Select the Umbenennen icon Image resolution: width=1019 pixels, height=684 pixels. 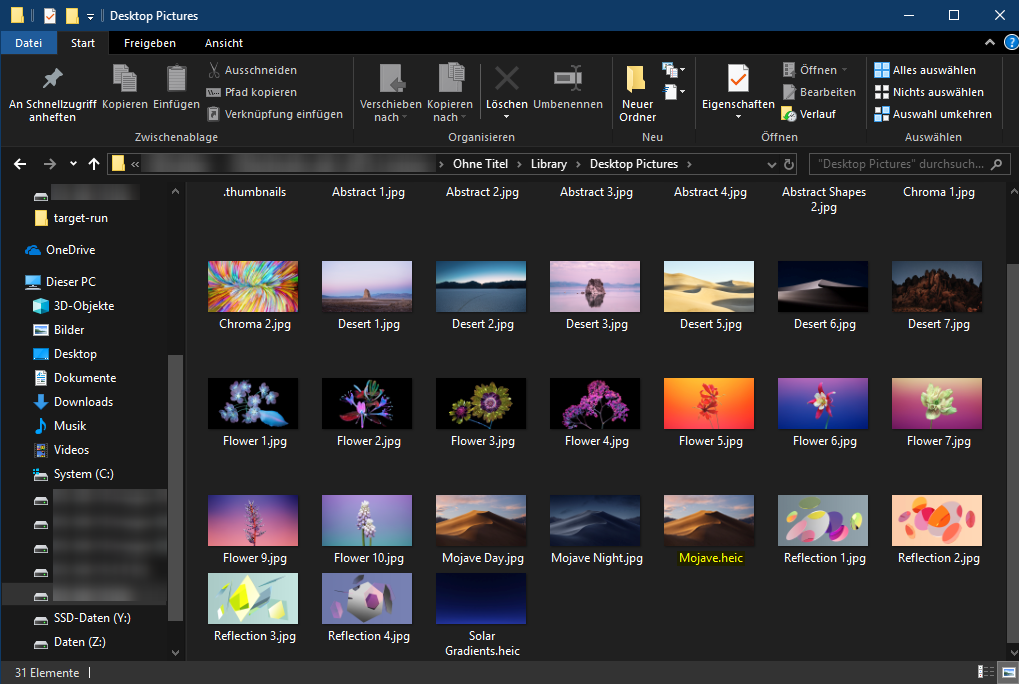[x=569, y=77]
